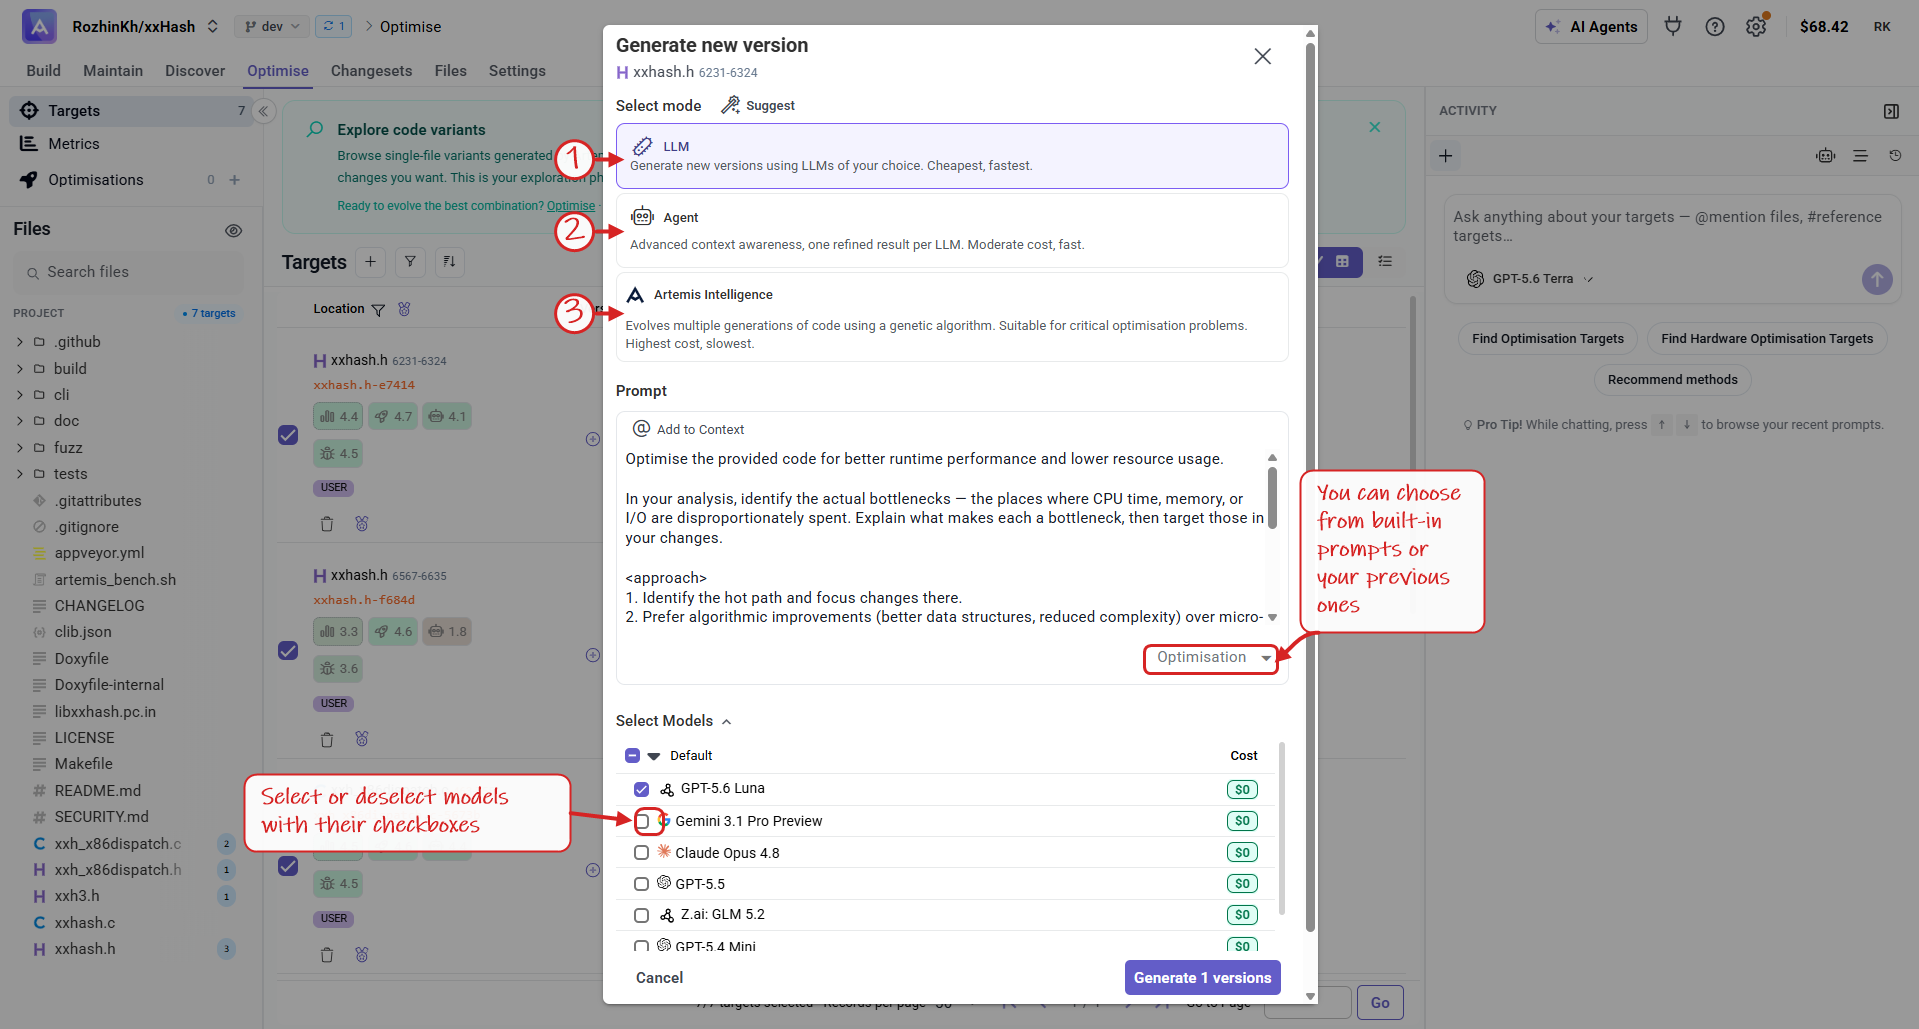Go to the Build tab
1919x1029 pixels.
(x=43, y=71)
